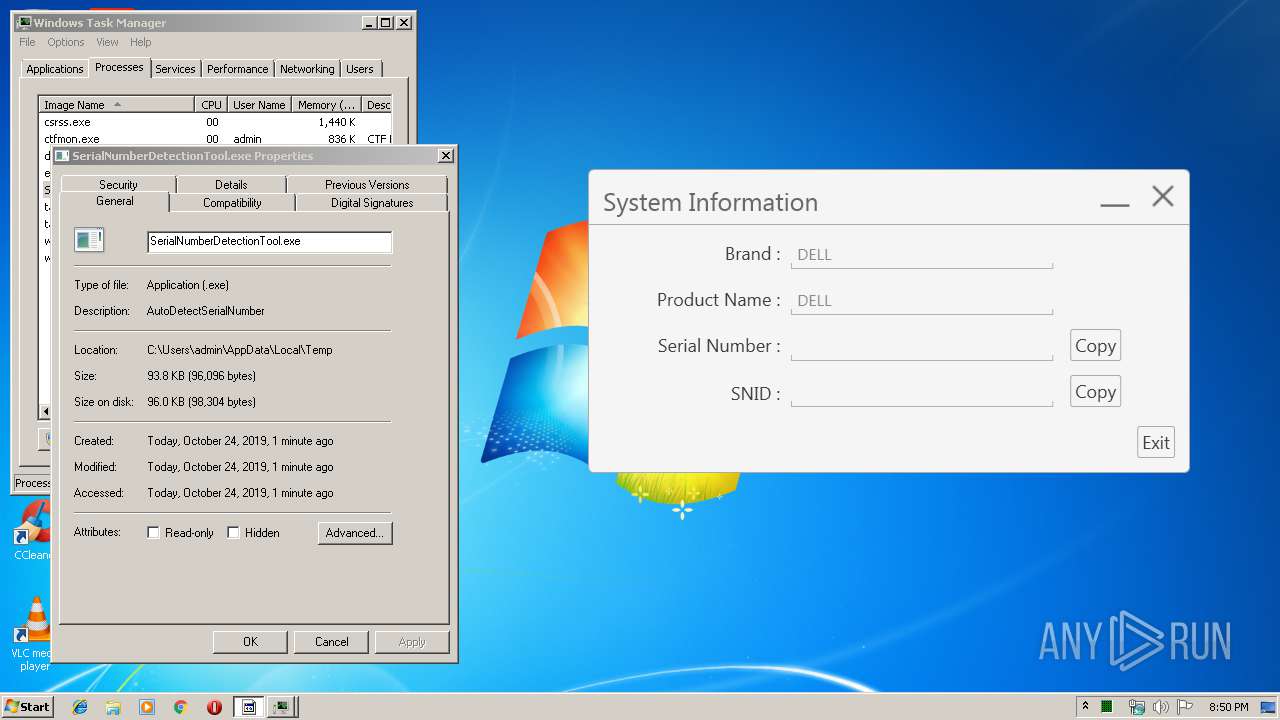The height and width of the screenshot is (720, 1280).
Task: Open the Digital Signatures tab in Properties
Action: (372, 203)
